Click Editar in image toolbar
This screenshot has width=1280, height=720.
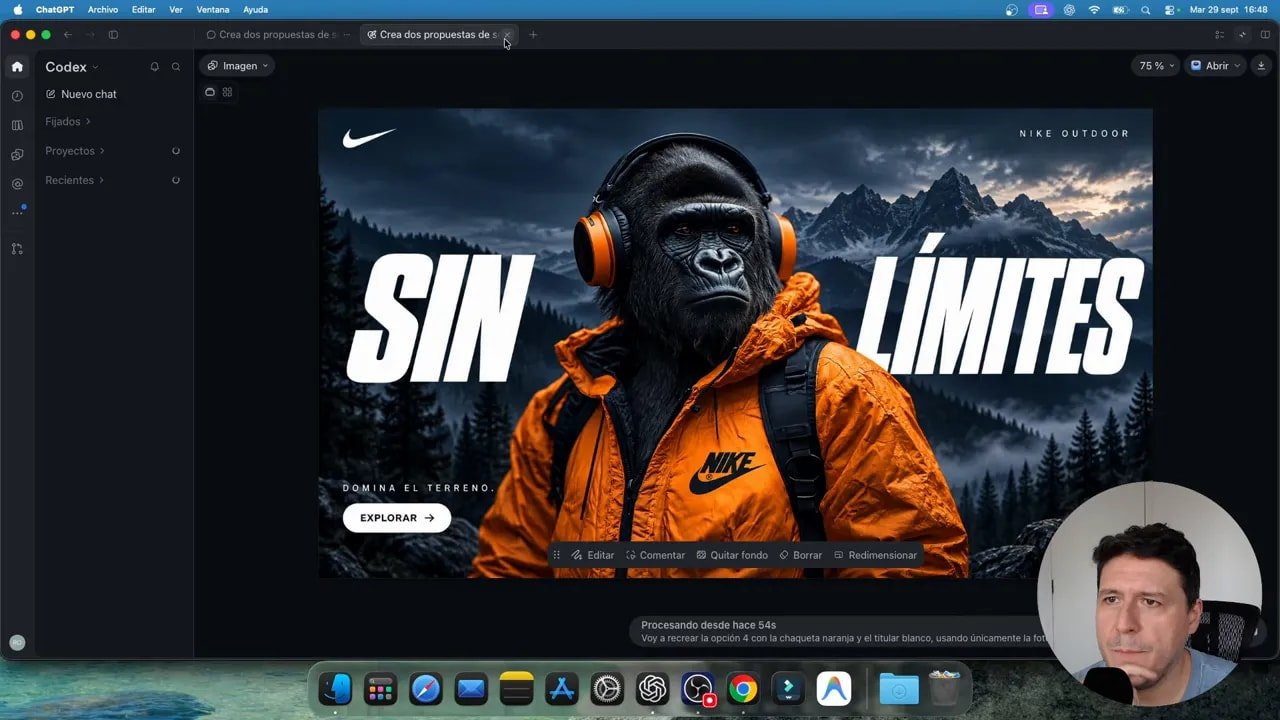pos(593,555)
